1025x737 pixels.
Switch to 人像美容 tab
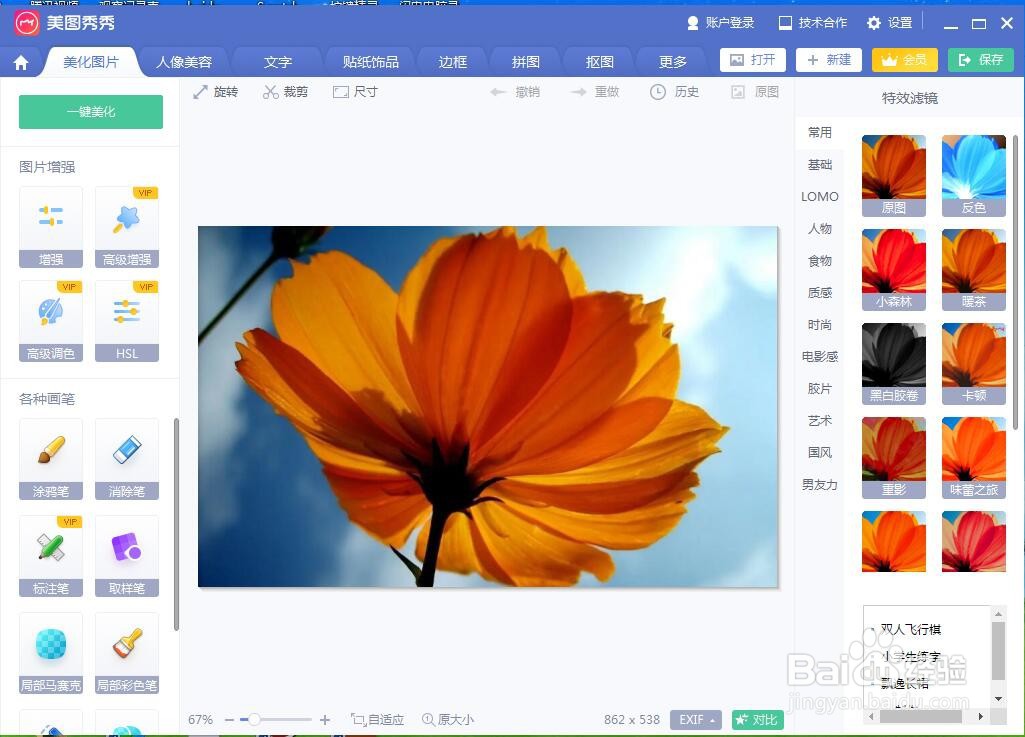[184, 62]
